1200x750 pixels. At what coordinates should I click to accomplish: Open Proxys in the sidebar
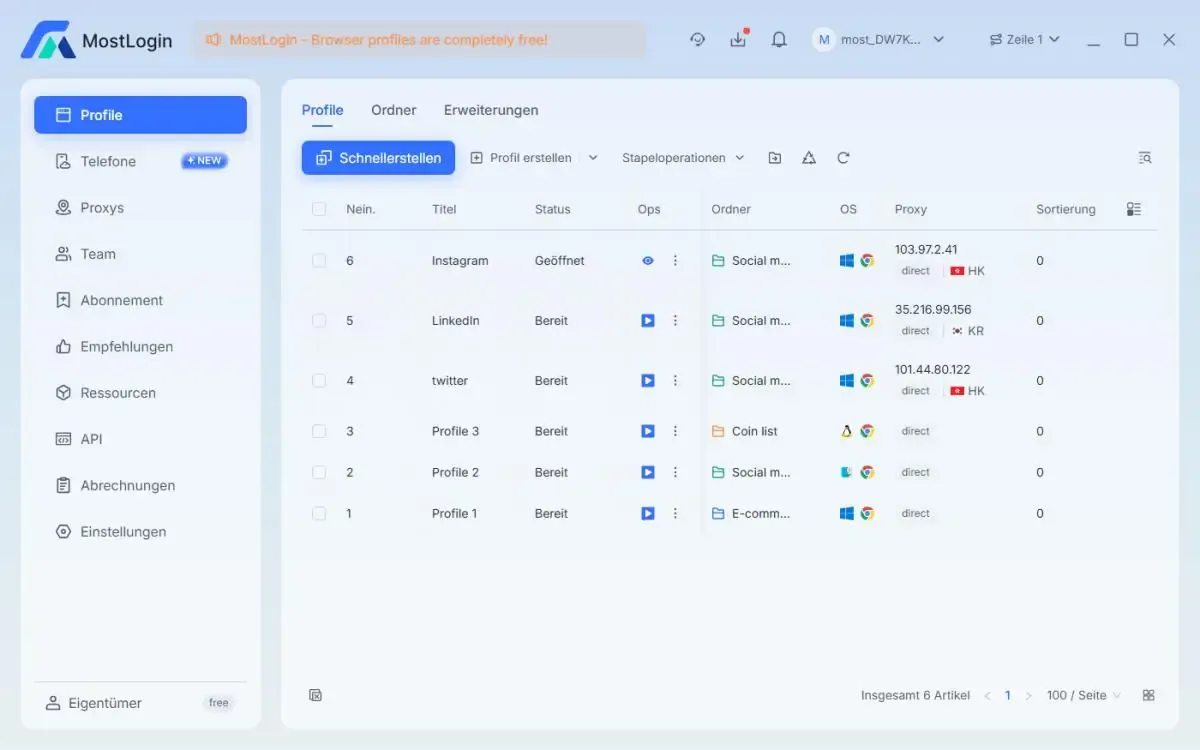[102, 208]
